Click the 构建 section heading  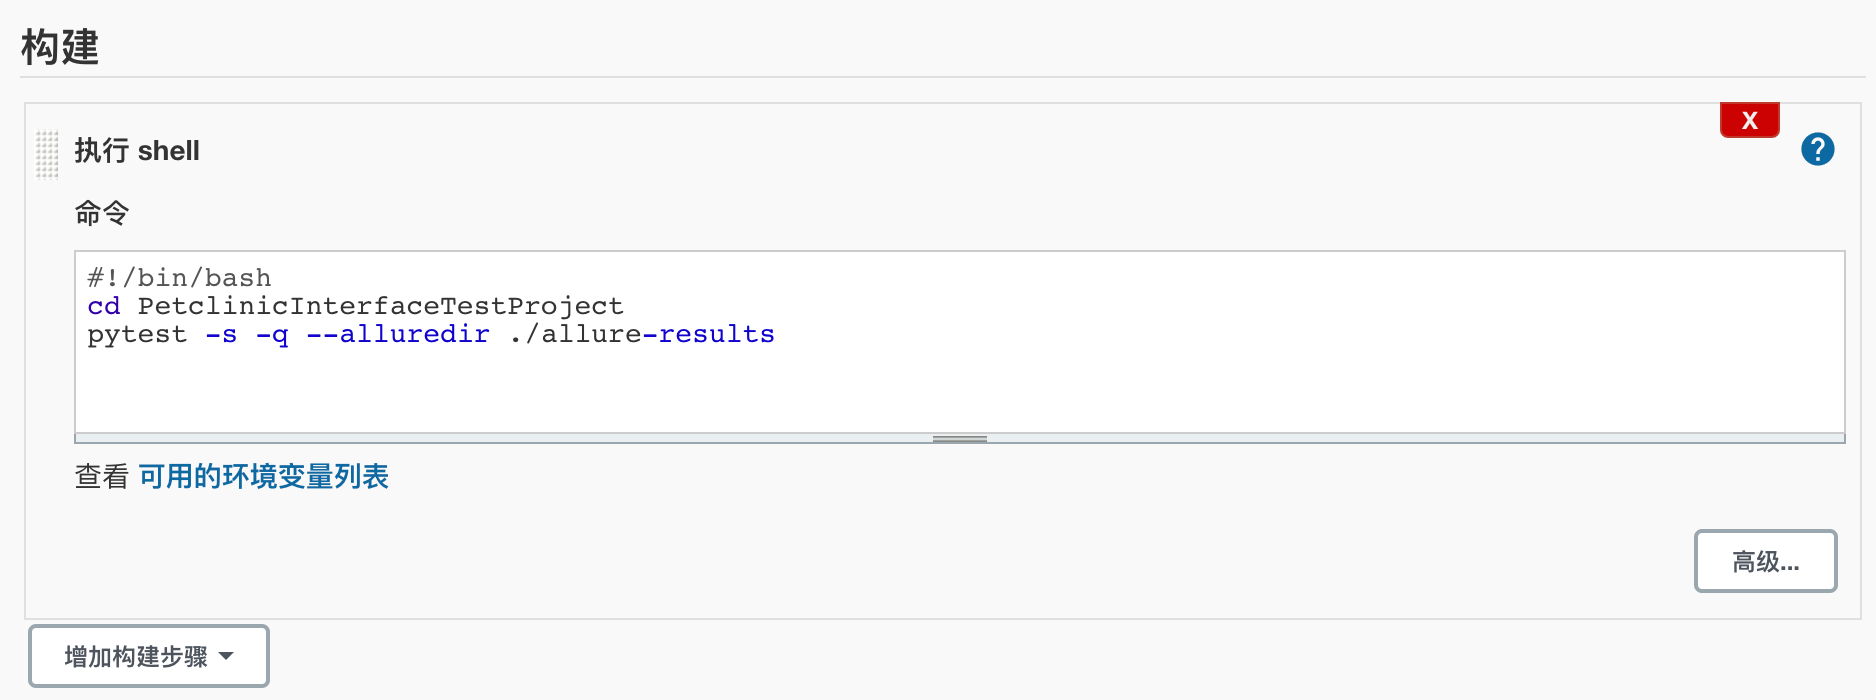tap(60, 47)
